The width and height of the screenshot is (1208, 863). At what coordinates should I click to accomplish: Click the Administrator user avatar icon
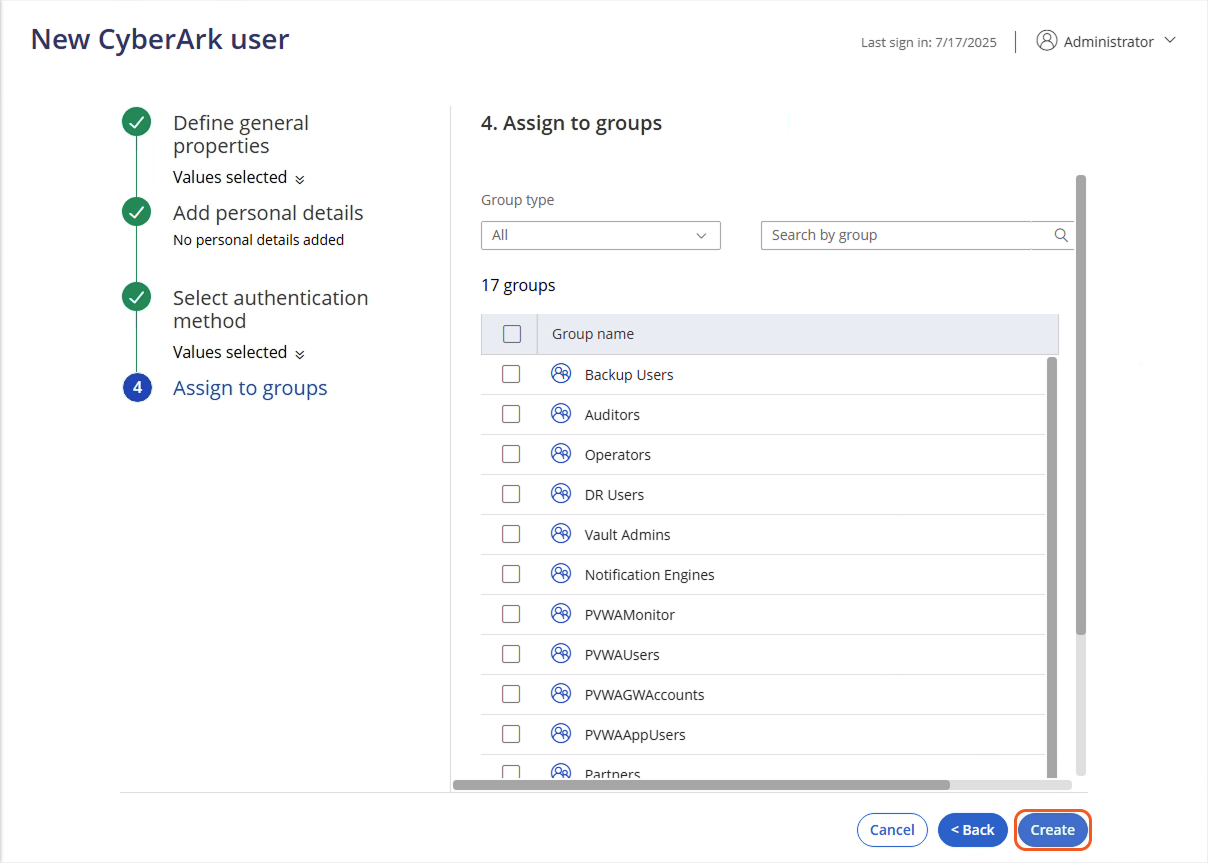tap(1046, 41)
